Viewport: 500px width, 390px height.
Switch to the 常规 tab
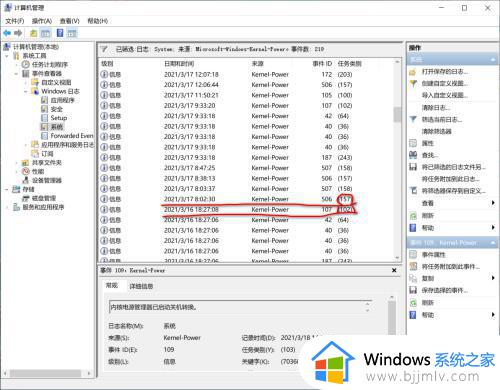click(112, 286)
